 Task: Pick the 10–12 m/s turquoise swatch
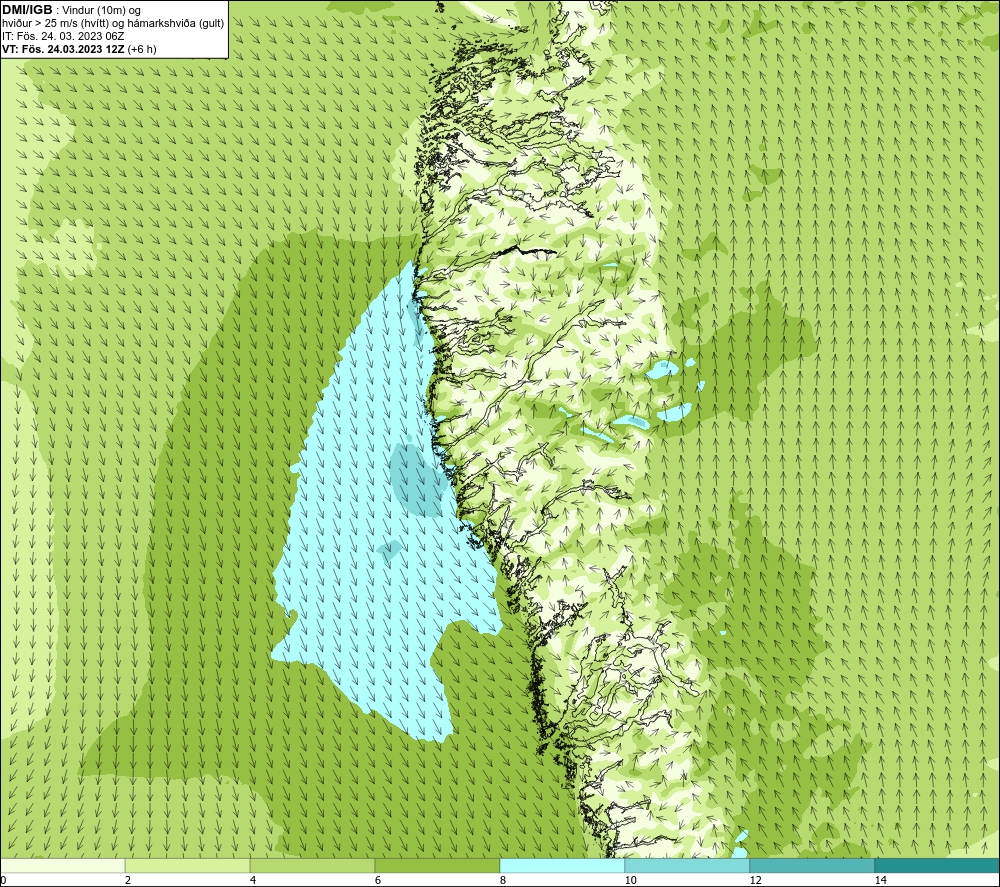coord(688,866)
